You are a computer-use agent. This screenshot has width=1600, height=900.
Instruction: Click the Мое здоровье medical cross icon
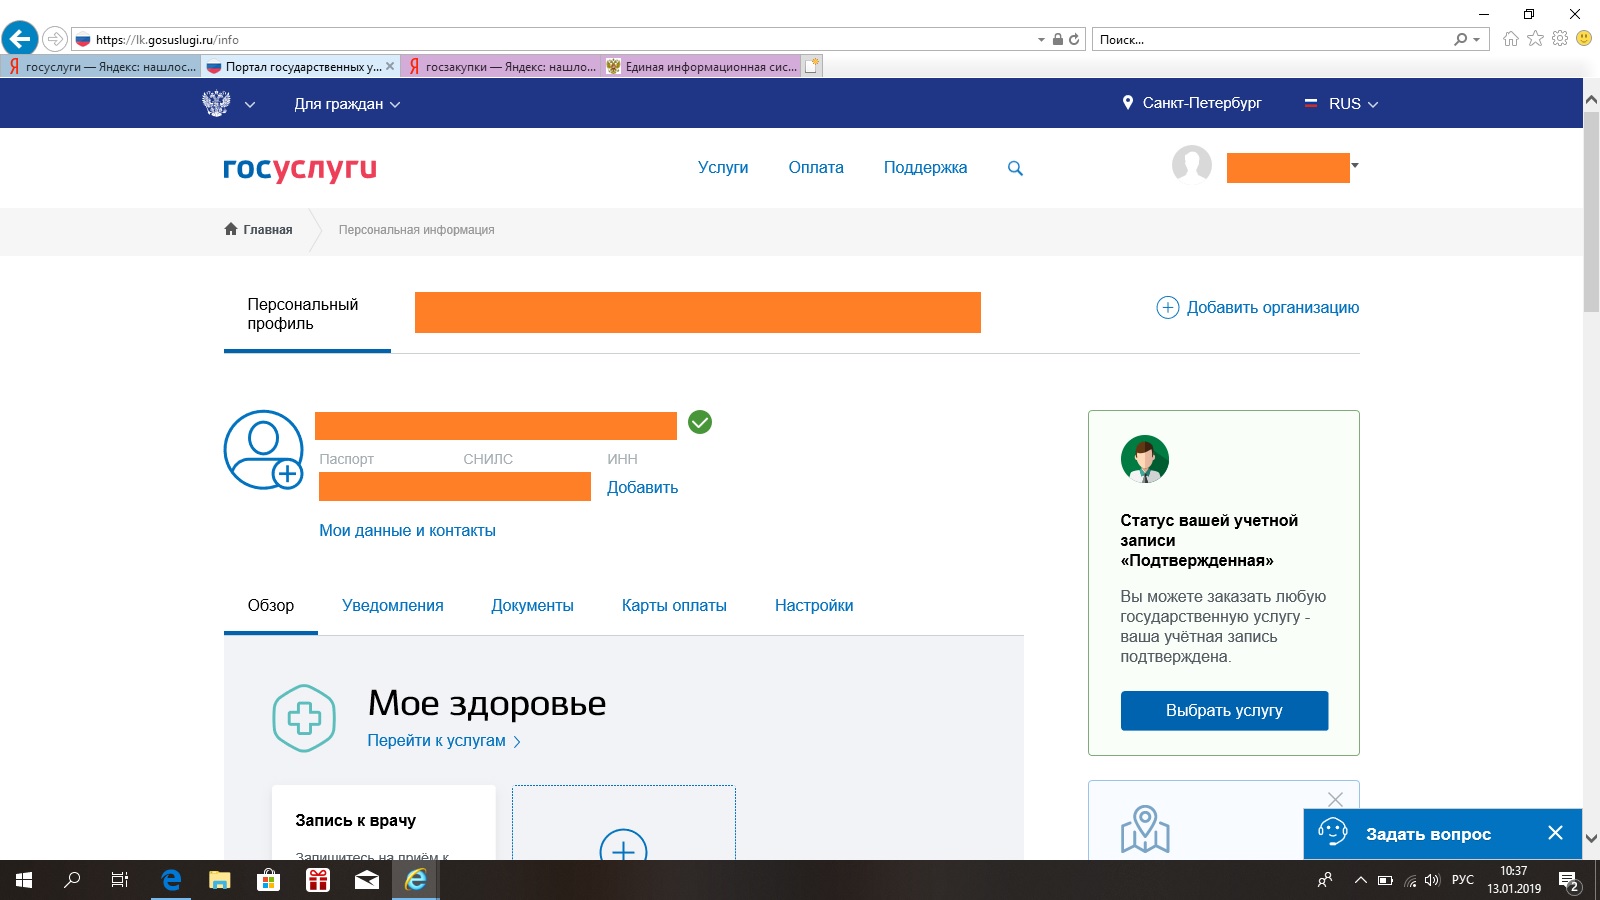pos(304,718)
